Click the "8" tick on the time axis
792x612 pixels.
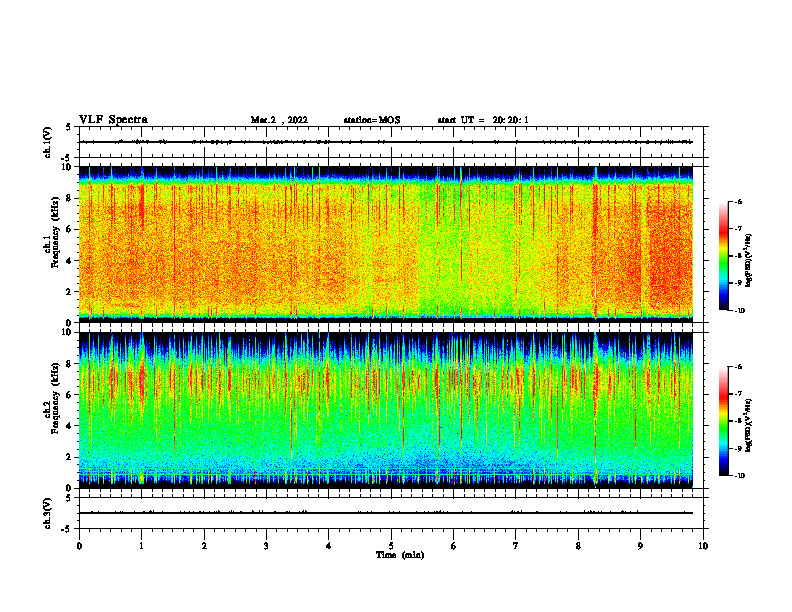(x=578, y=546)
